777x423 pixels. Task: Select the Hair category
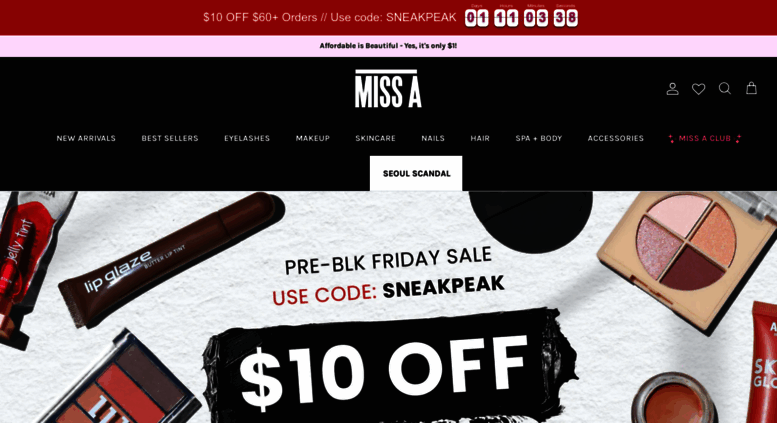480,138
